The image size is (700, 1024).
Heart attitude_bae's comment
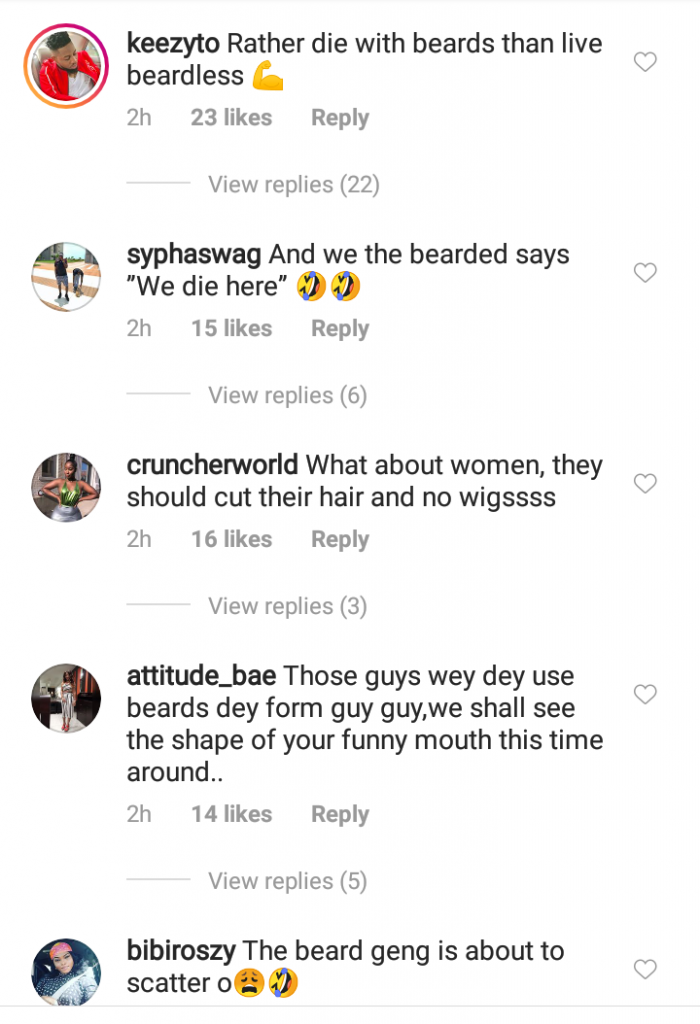[645, 694]
